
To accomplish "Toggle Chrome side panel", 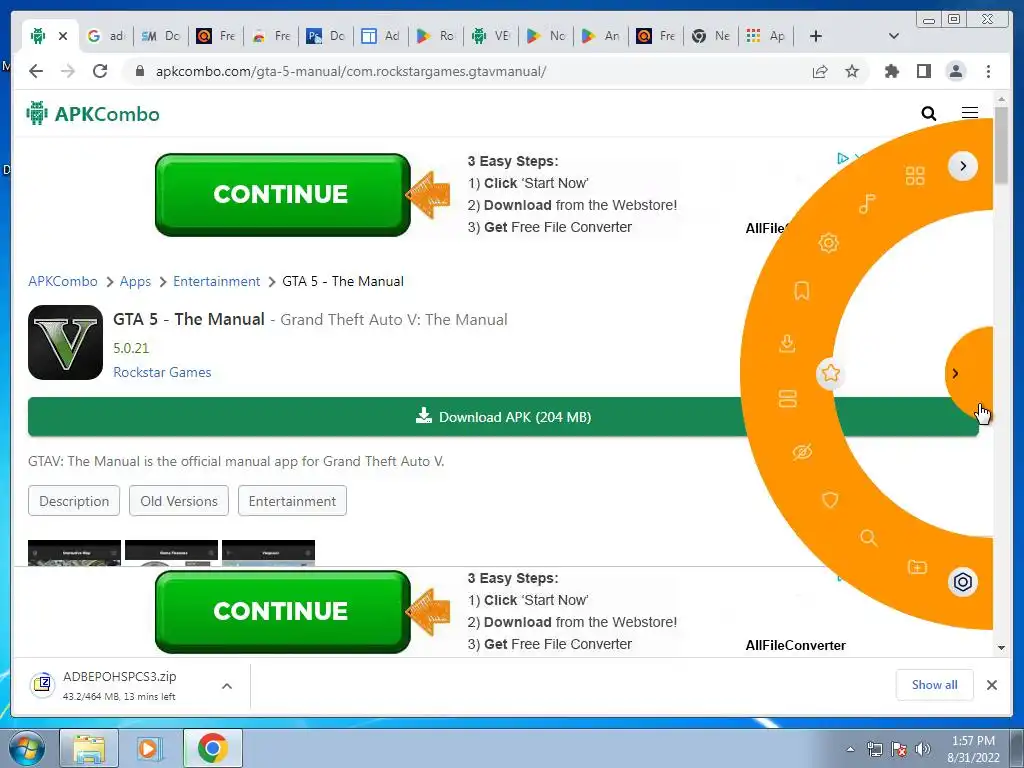I will (923, 71).
